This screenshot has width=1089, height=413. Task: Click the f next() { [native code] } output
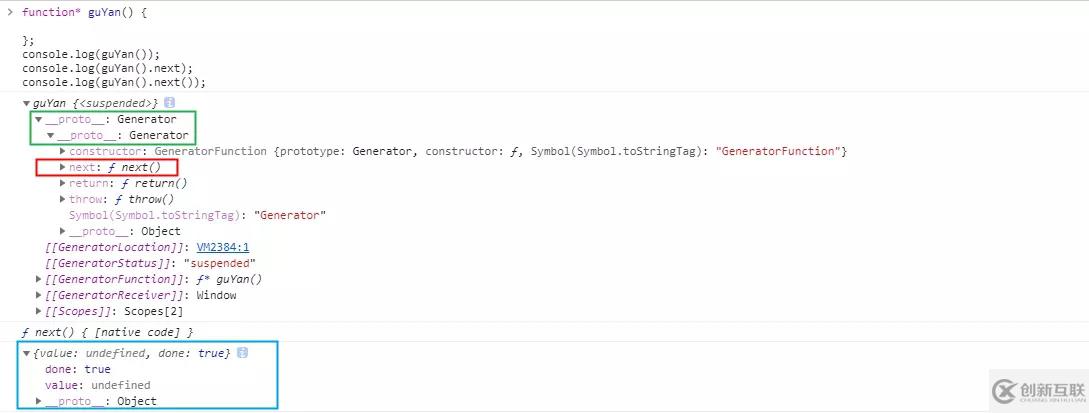(108, 332)
